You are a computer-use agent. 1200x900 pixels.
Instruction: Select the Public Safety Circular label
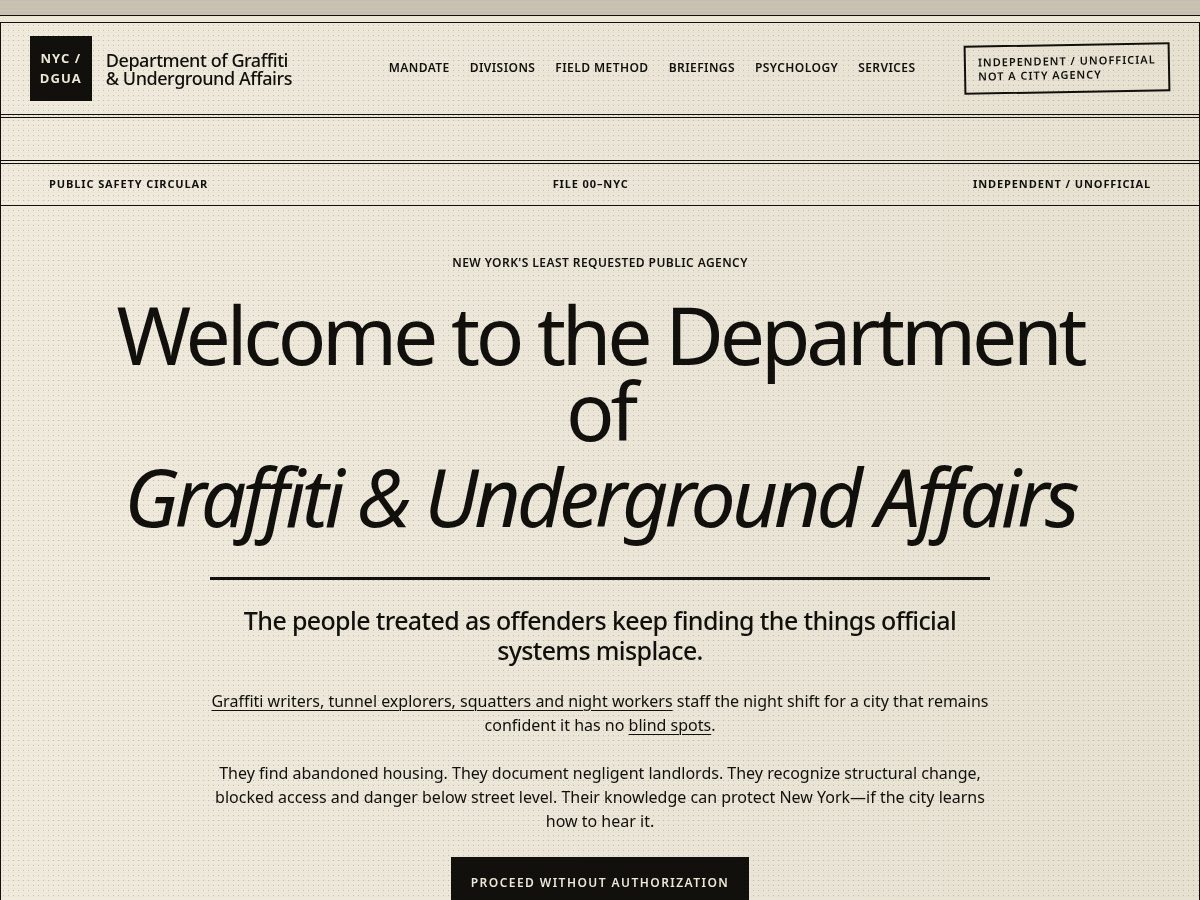(x=128, y=184)
